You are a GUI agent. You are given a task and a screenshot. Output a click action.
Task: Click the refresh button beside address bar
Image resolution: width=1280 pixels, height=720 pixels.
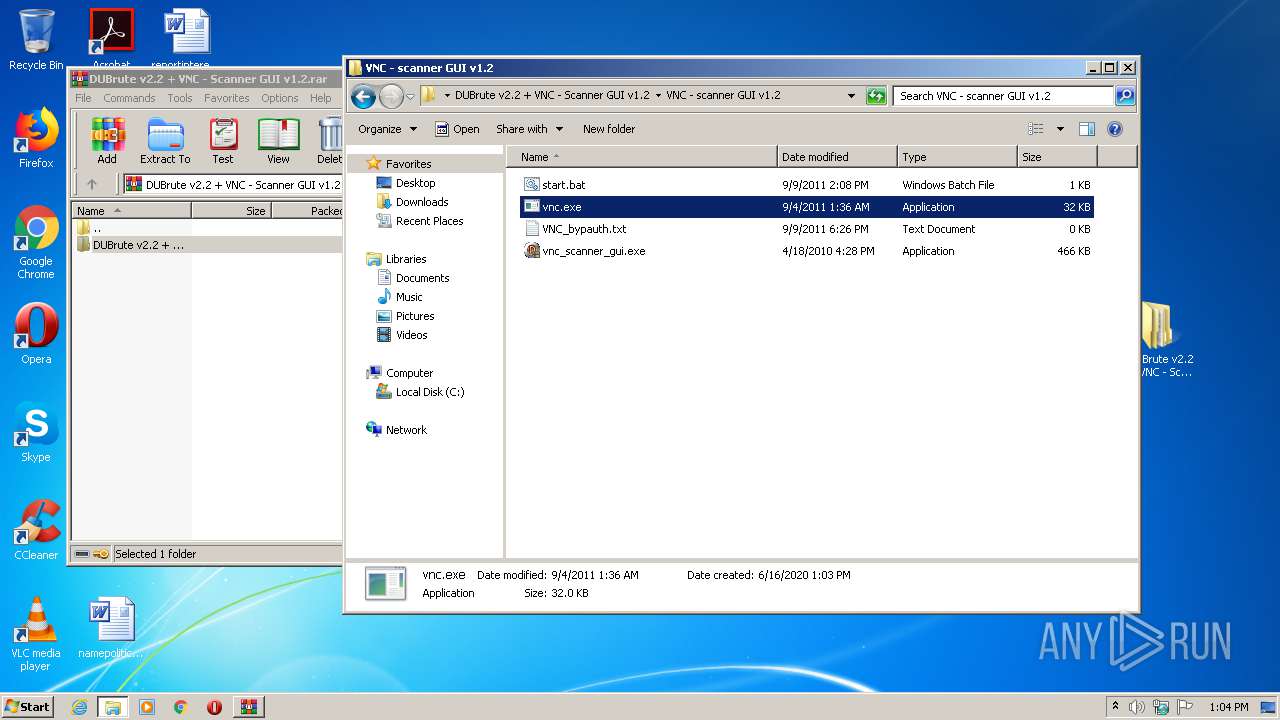(x=876, y=96)
